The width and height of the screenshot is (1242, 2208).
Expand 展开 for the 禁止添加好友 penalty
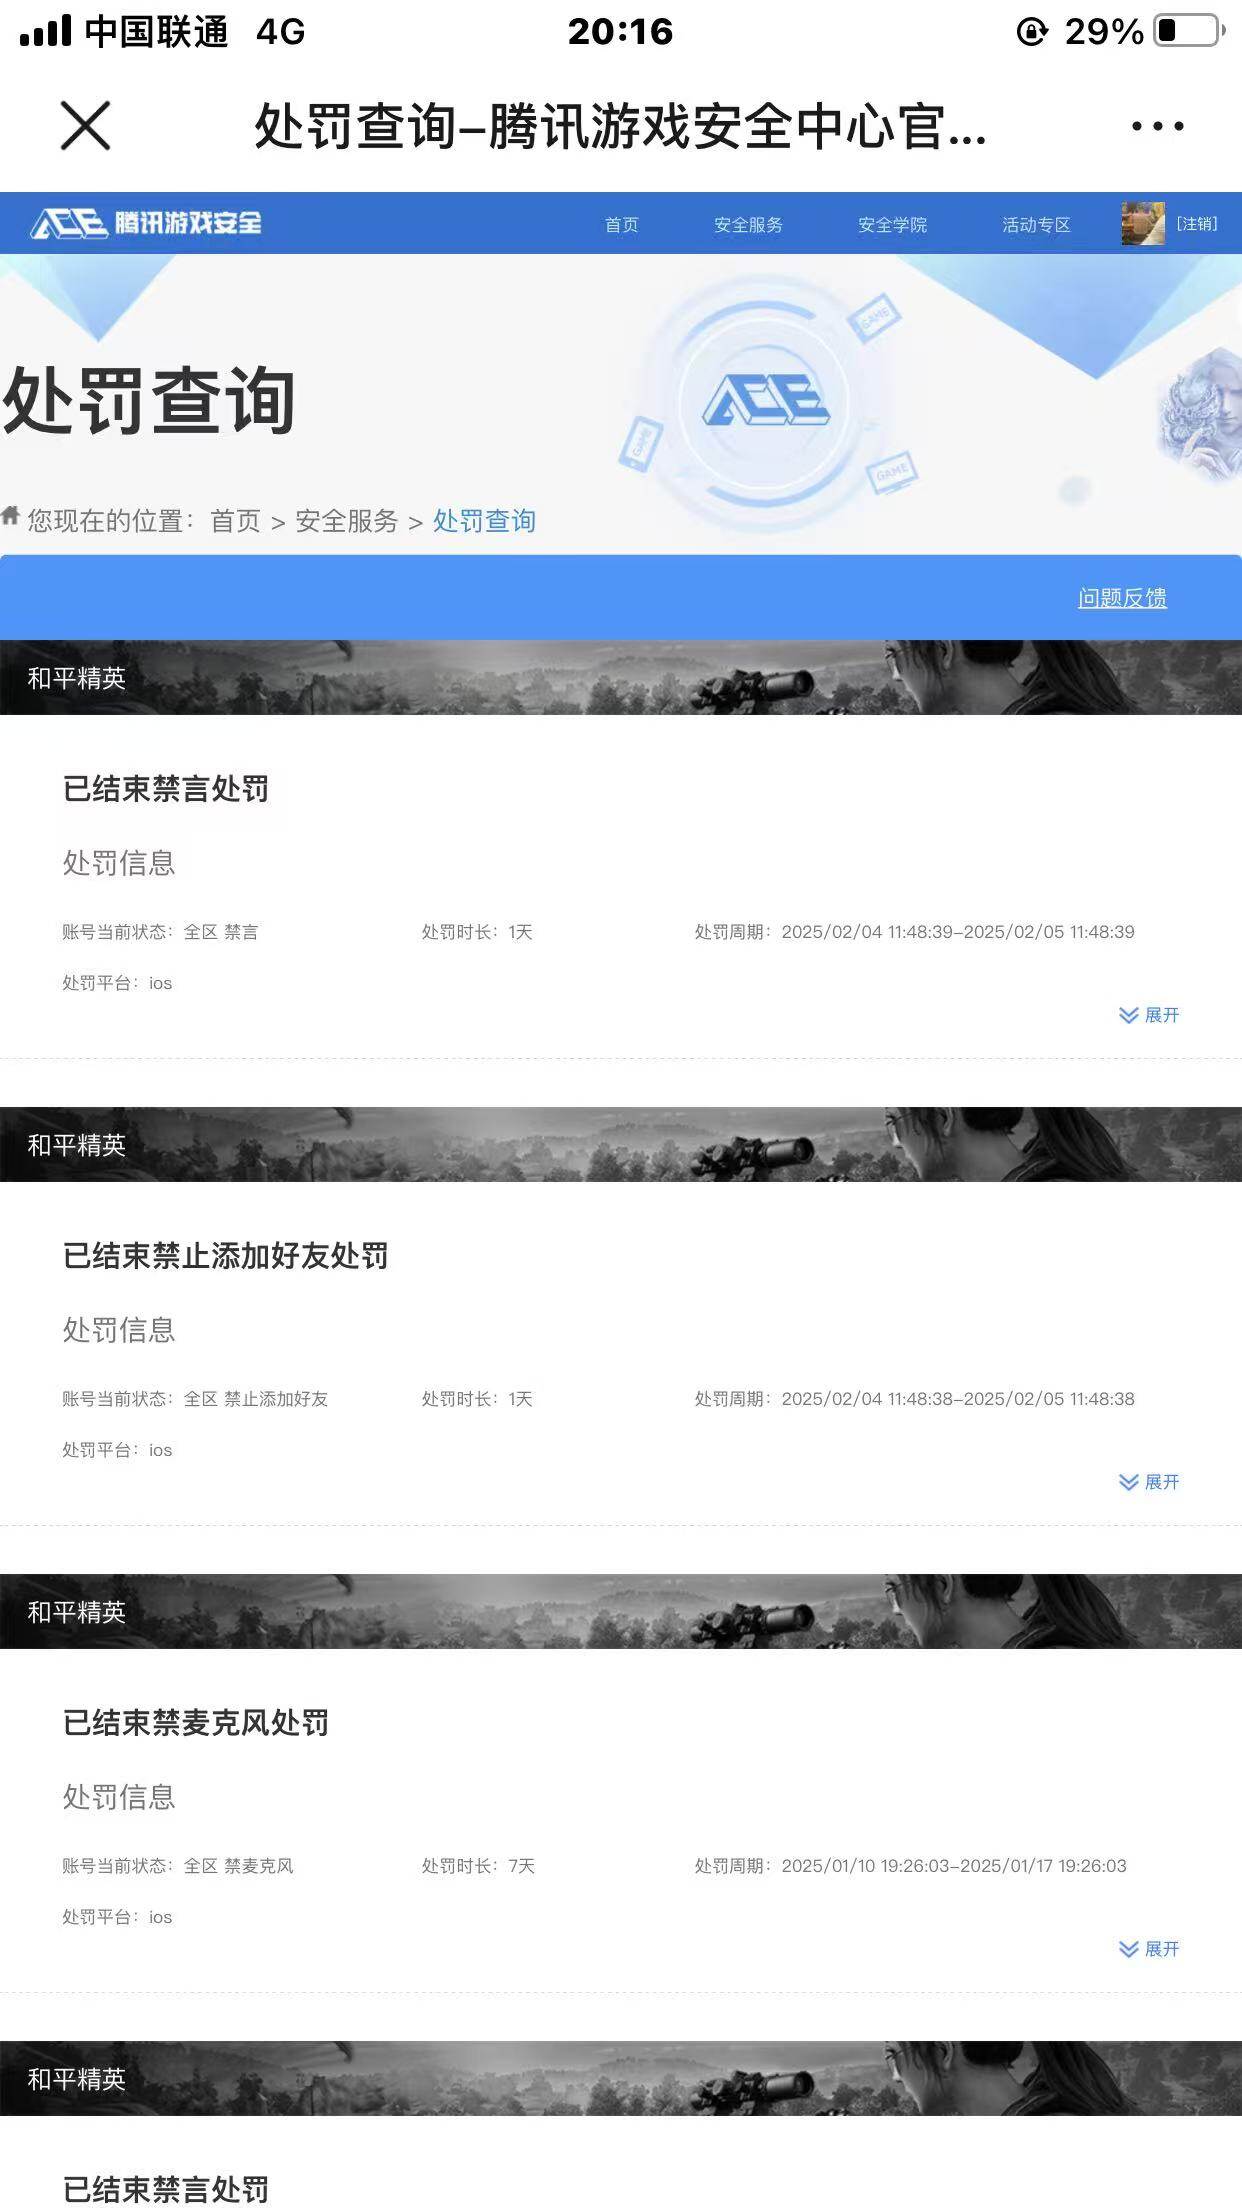(1149, 1482)
